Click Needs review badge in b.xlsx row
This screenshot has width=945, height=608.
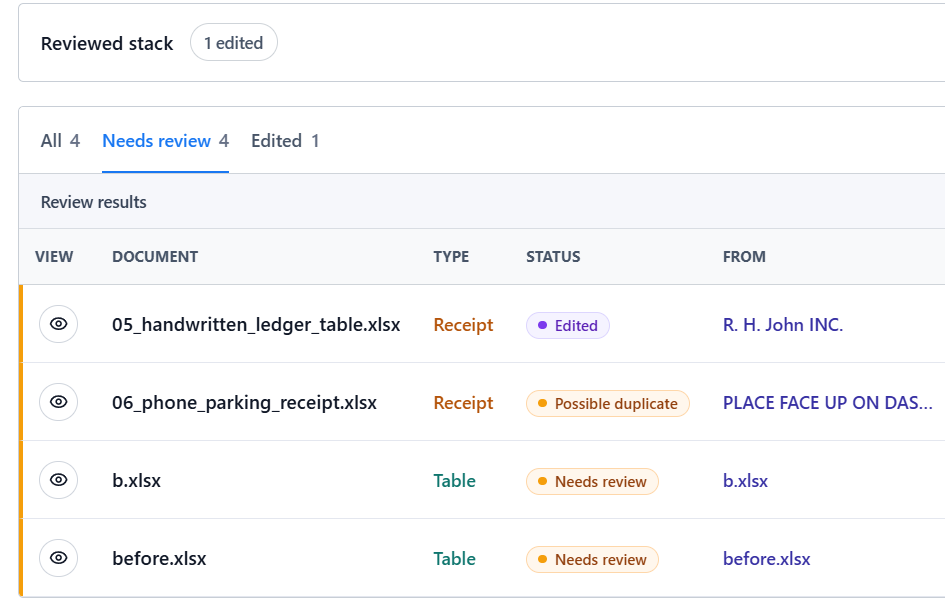pos(592,481)
